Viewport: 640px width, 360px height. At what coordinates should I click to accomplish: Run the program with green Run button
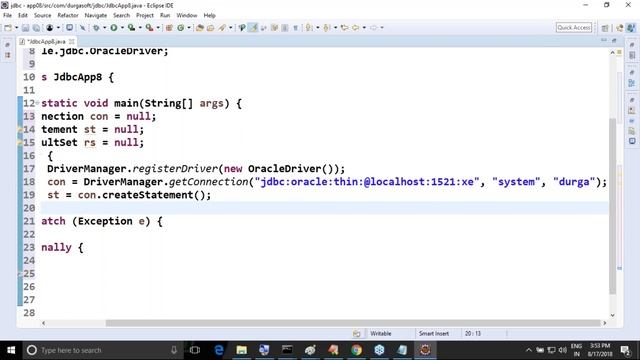click(x=114, y=28)
